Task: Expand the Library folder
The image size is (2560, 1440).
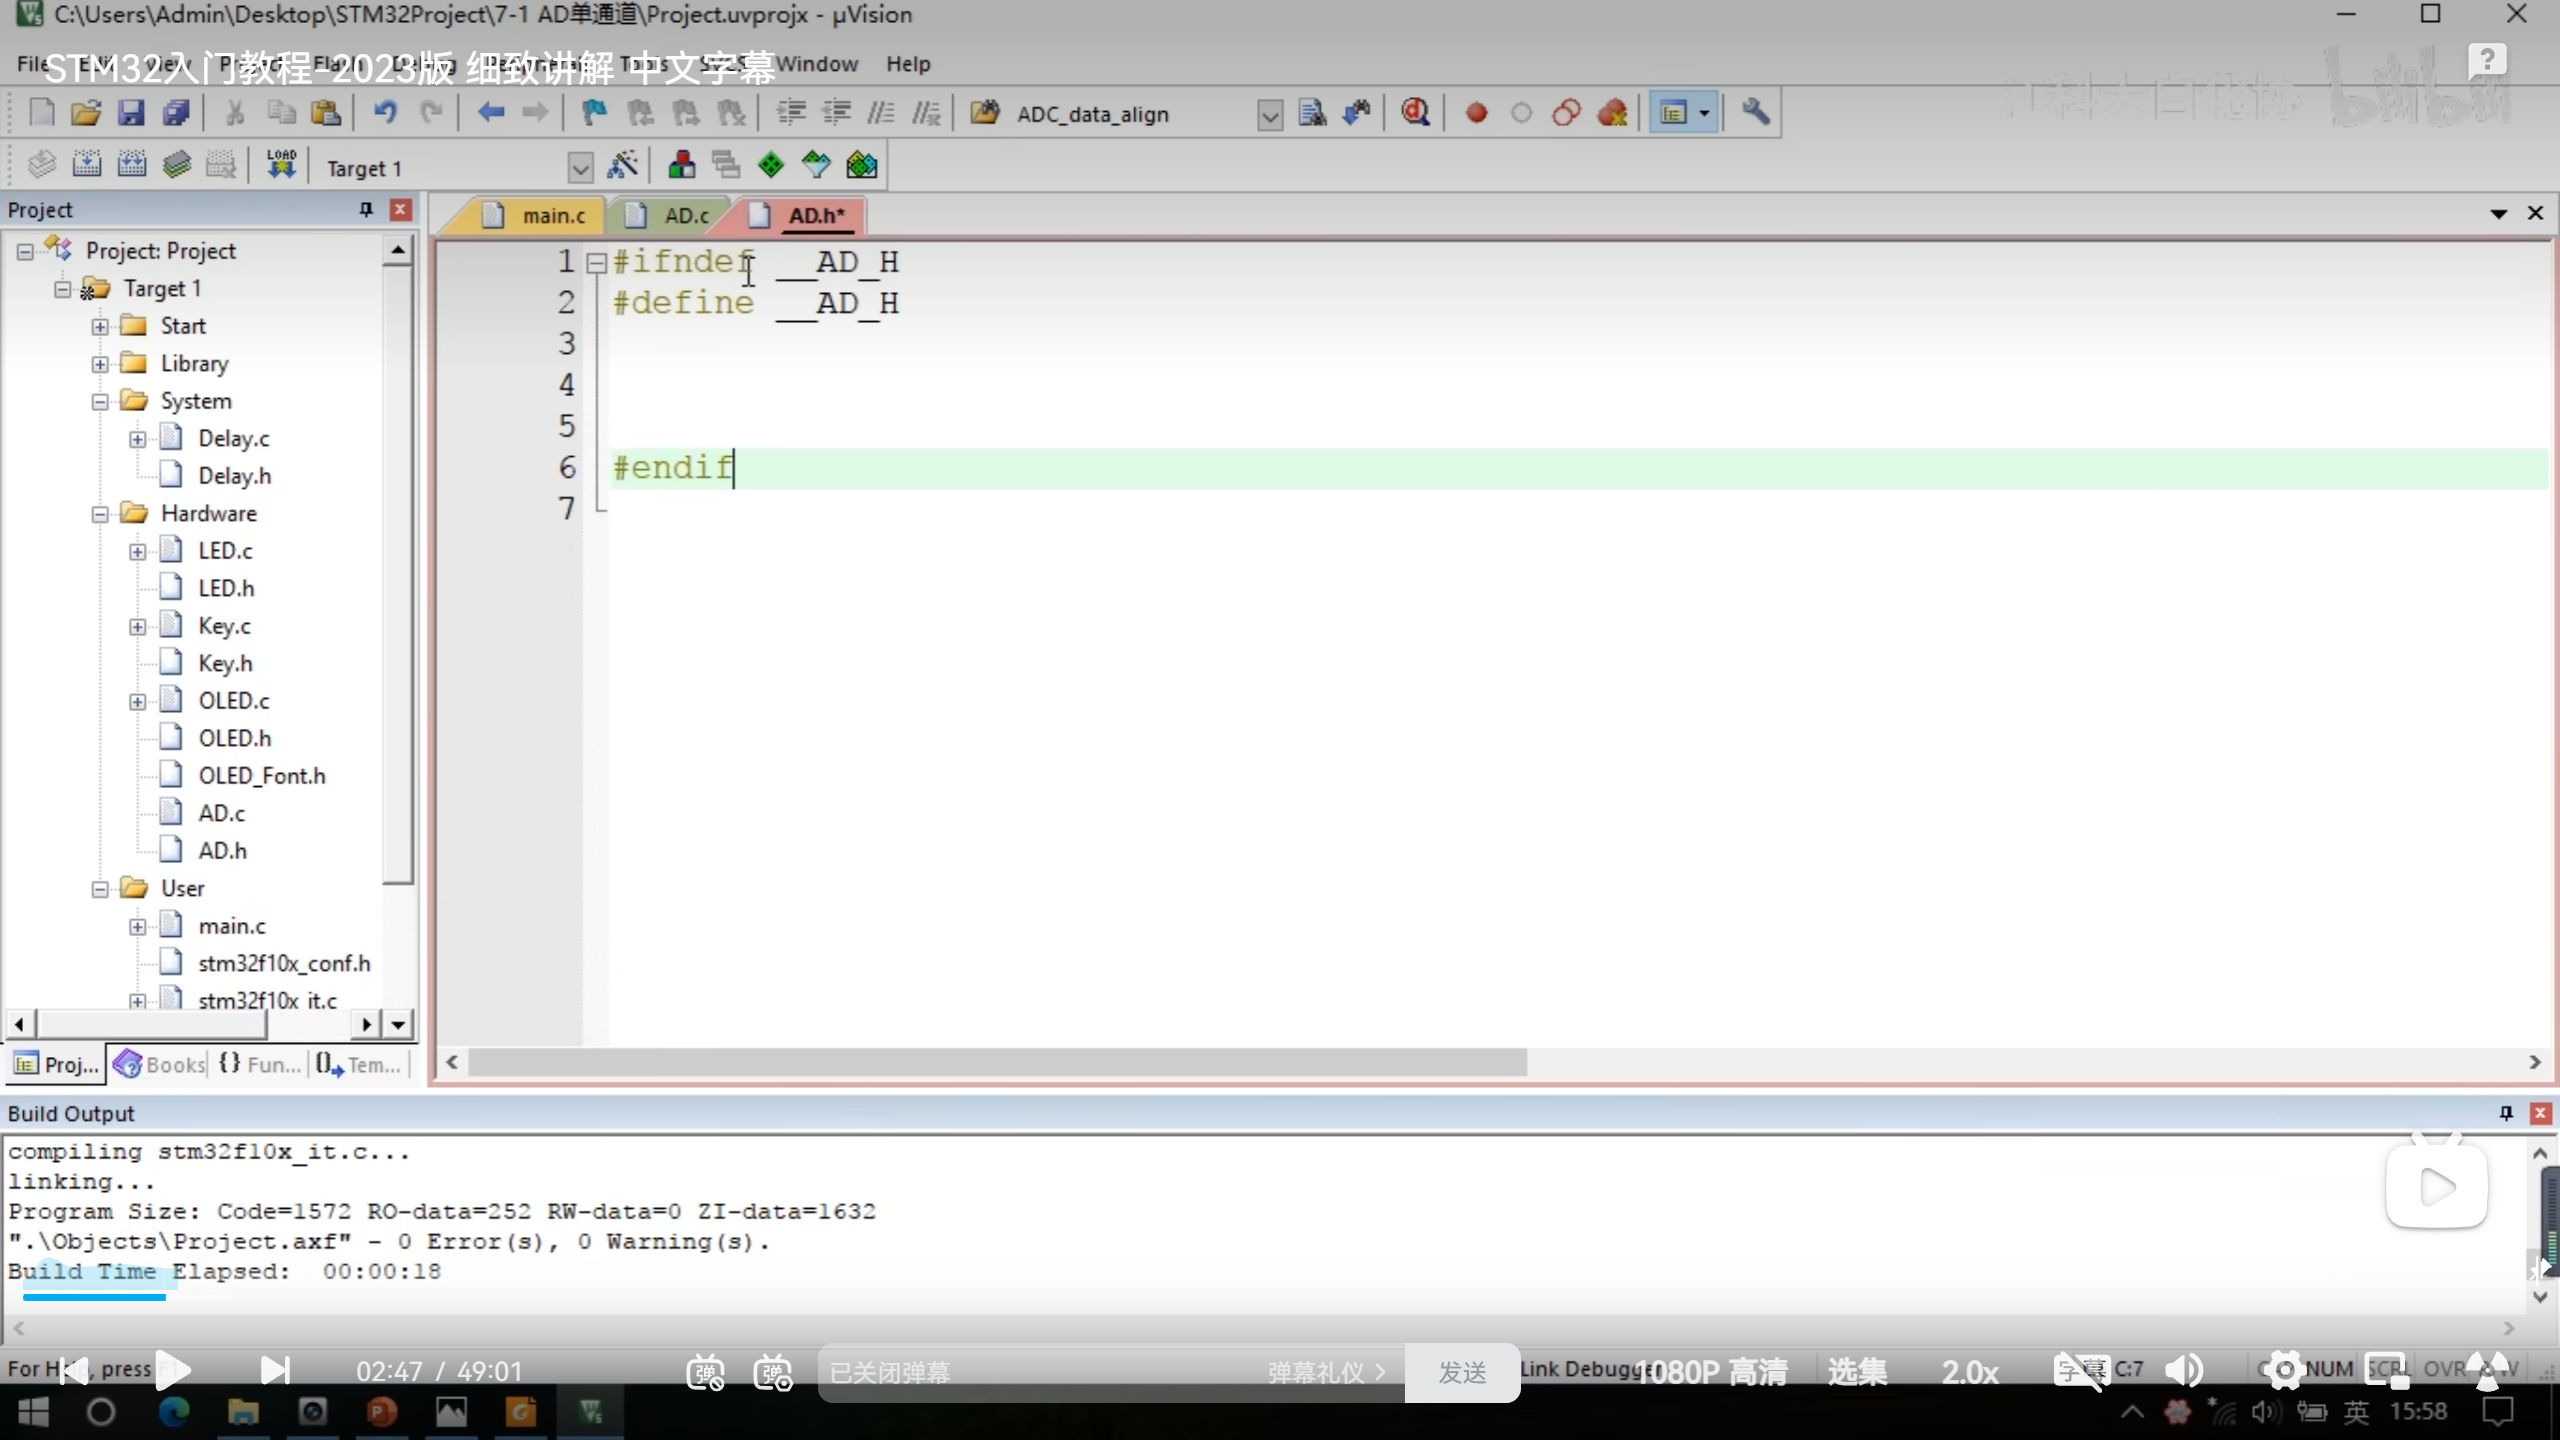Action: 100,364
